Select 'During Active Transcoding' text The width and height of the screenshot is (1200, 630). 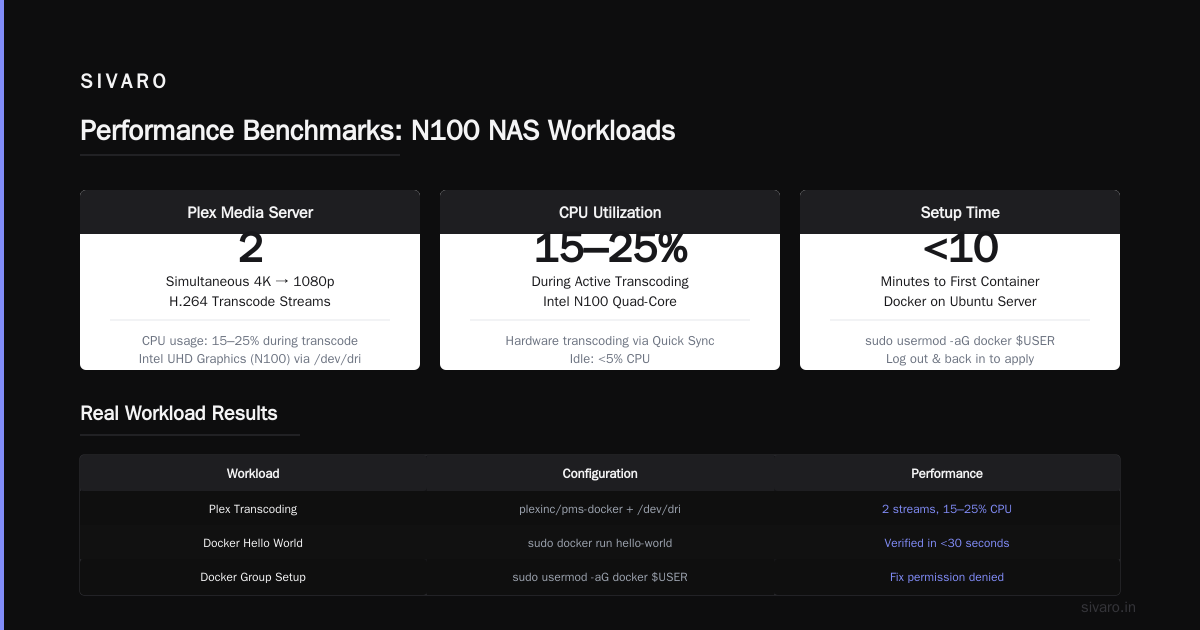tap(610, 282)
